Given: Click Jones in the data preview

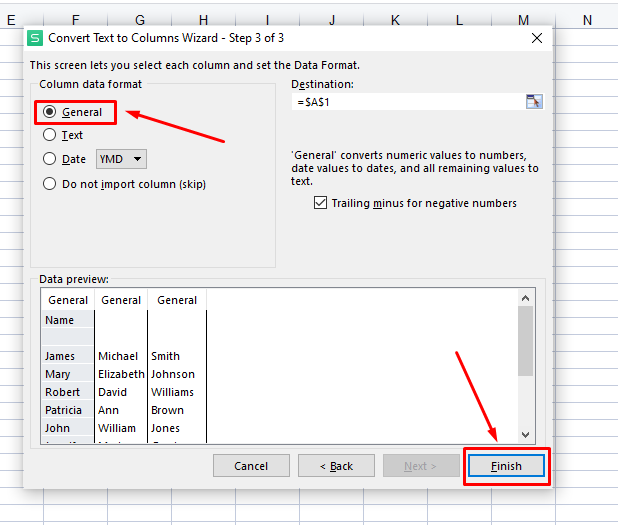Looking at the screenshot, I should 166,428.
